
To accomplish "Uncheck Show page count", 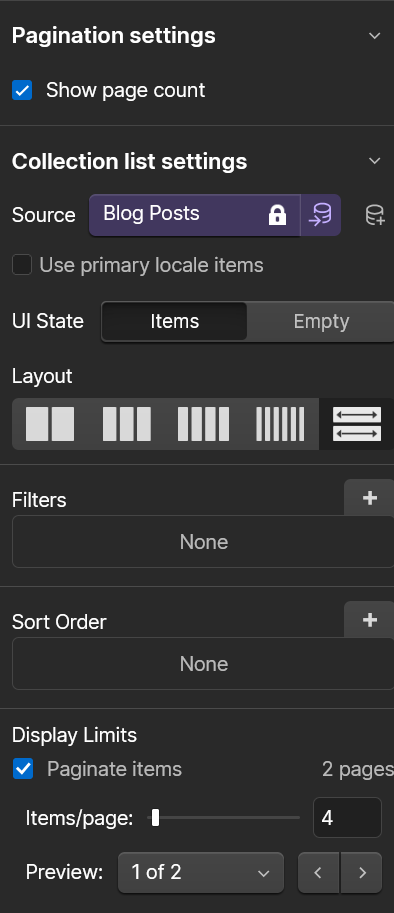I will click(x=22, y=90).
